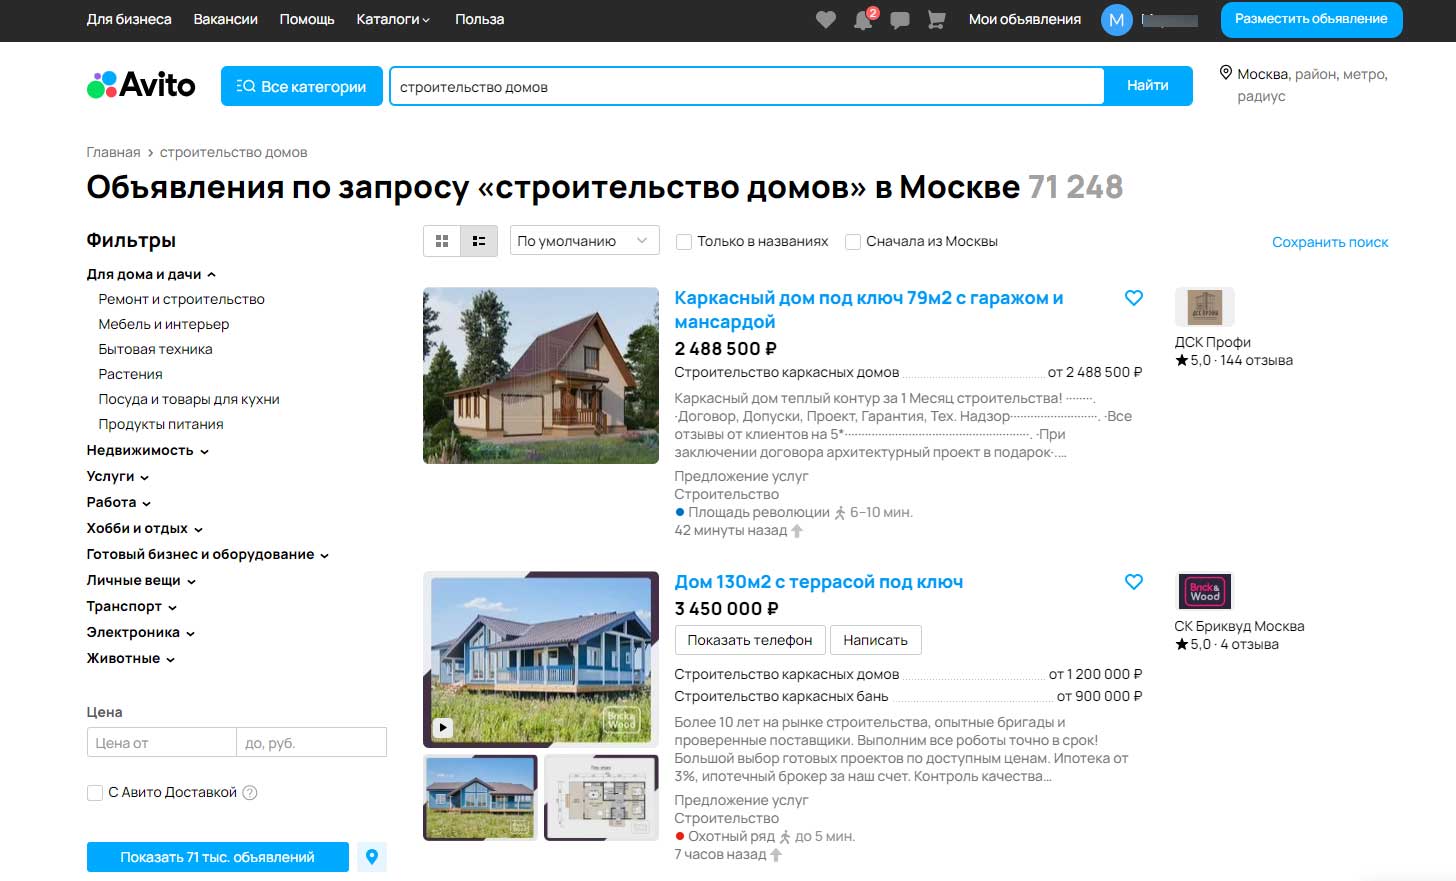Expand the Недвижимость category filter
This screenshot has width=1456, height=881.
click(x=147, y=451)
